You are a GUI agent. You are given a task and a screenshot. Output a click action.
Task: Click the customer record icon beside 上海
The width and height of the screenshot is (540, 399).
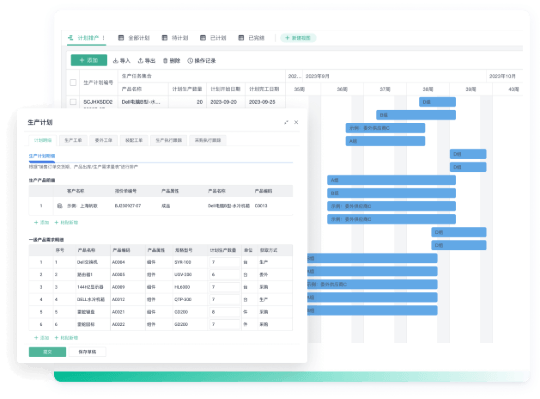pyautogui.click(x=60, y=206)
